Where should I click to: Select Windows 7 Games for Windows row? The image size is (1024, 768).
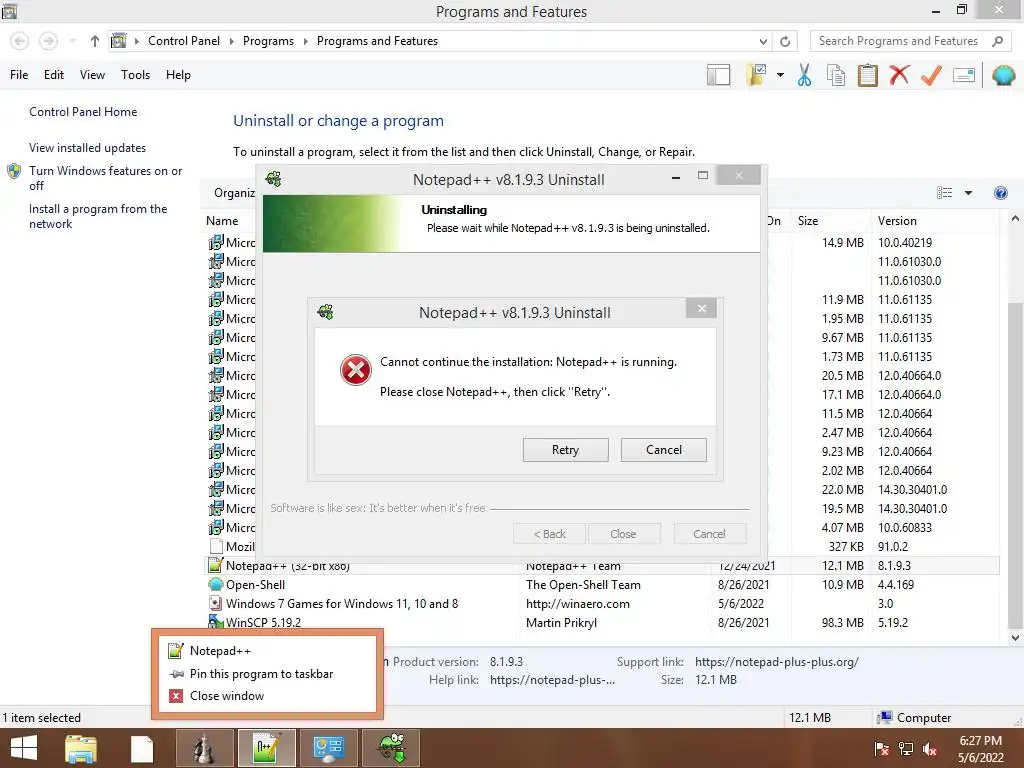(x=602, y=603)
